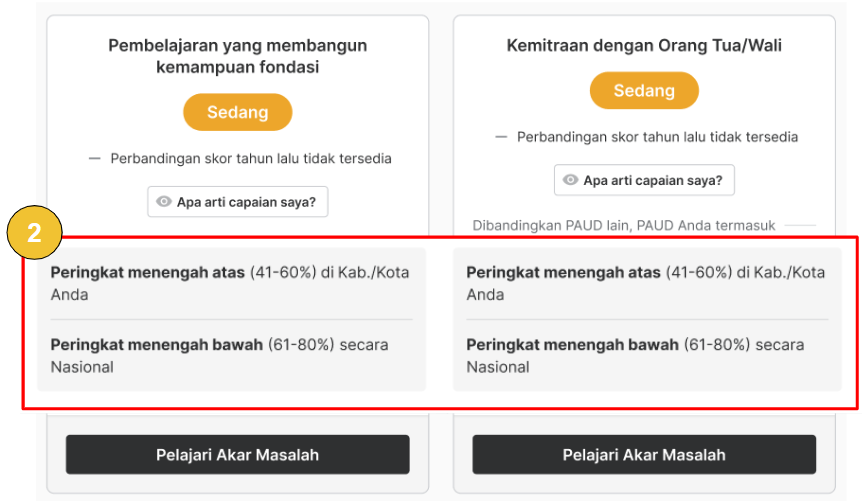Select Sedang badge under Pembelajaran kemampuan fondasi
862x501 pixels.
pos(237,112)
